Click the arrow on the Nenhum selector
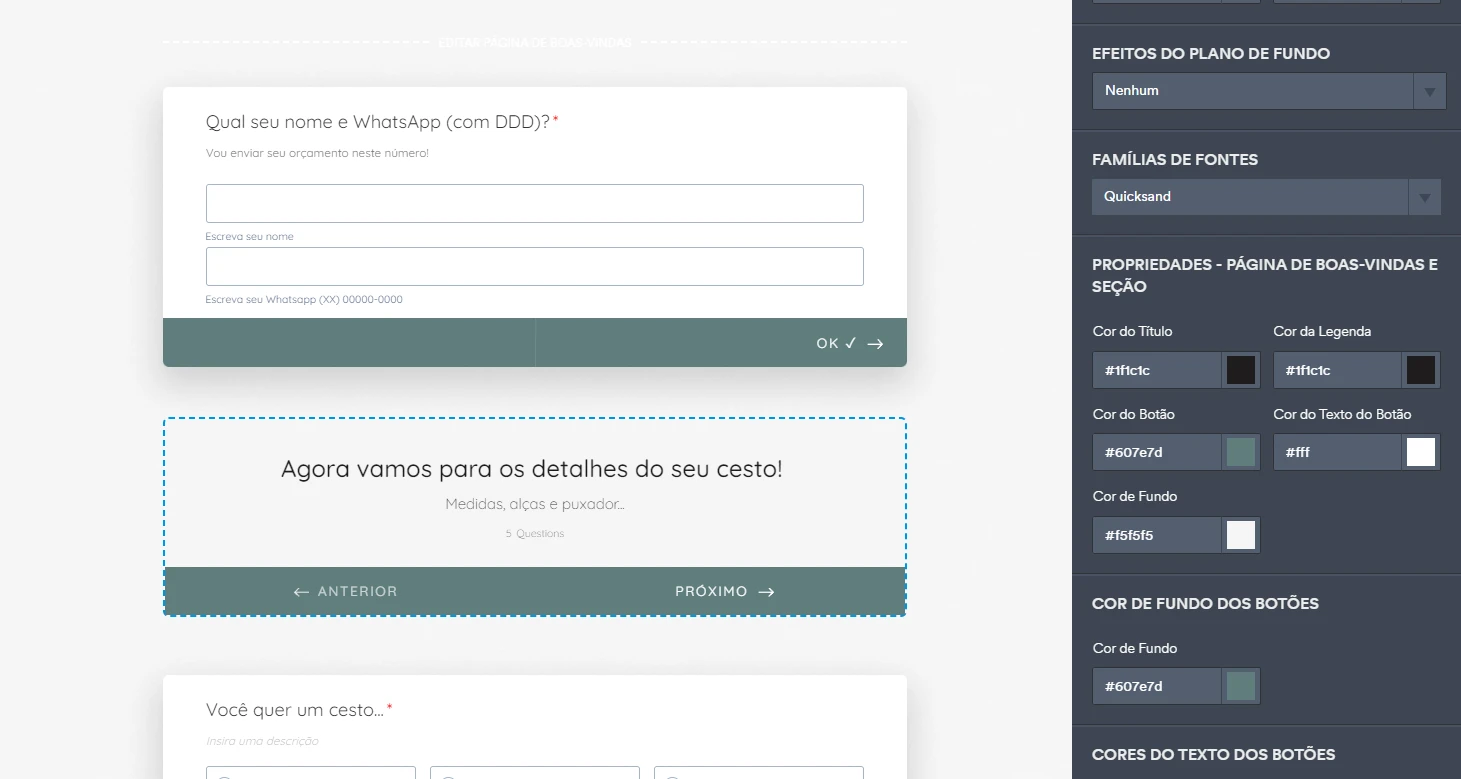This screenshot has width=1461, height=779. [1430, 90]
